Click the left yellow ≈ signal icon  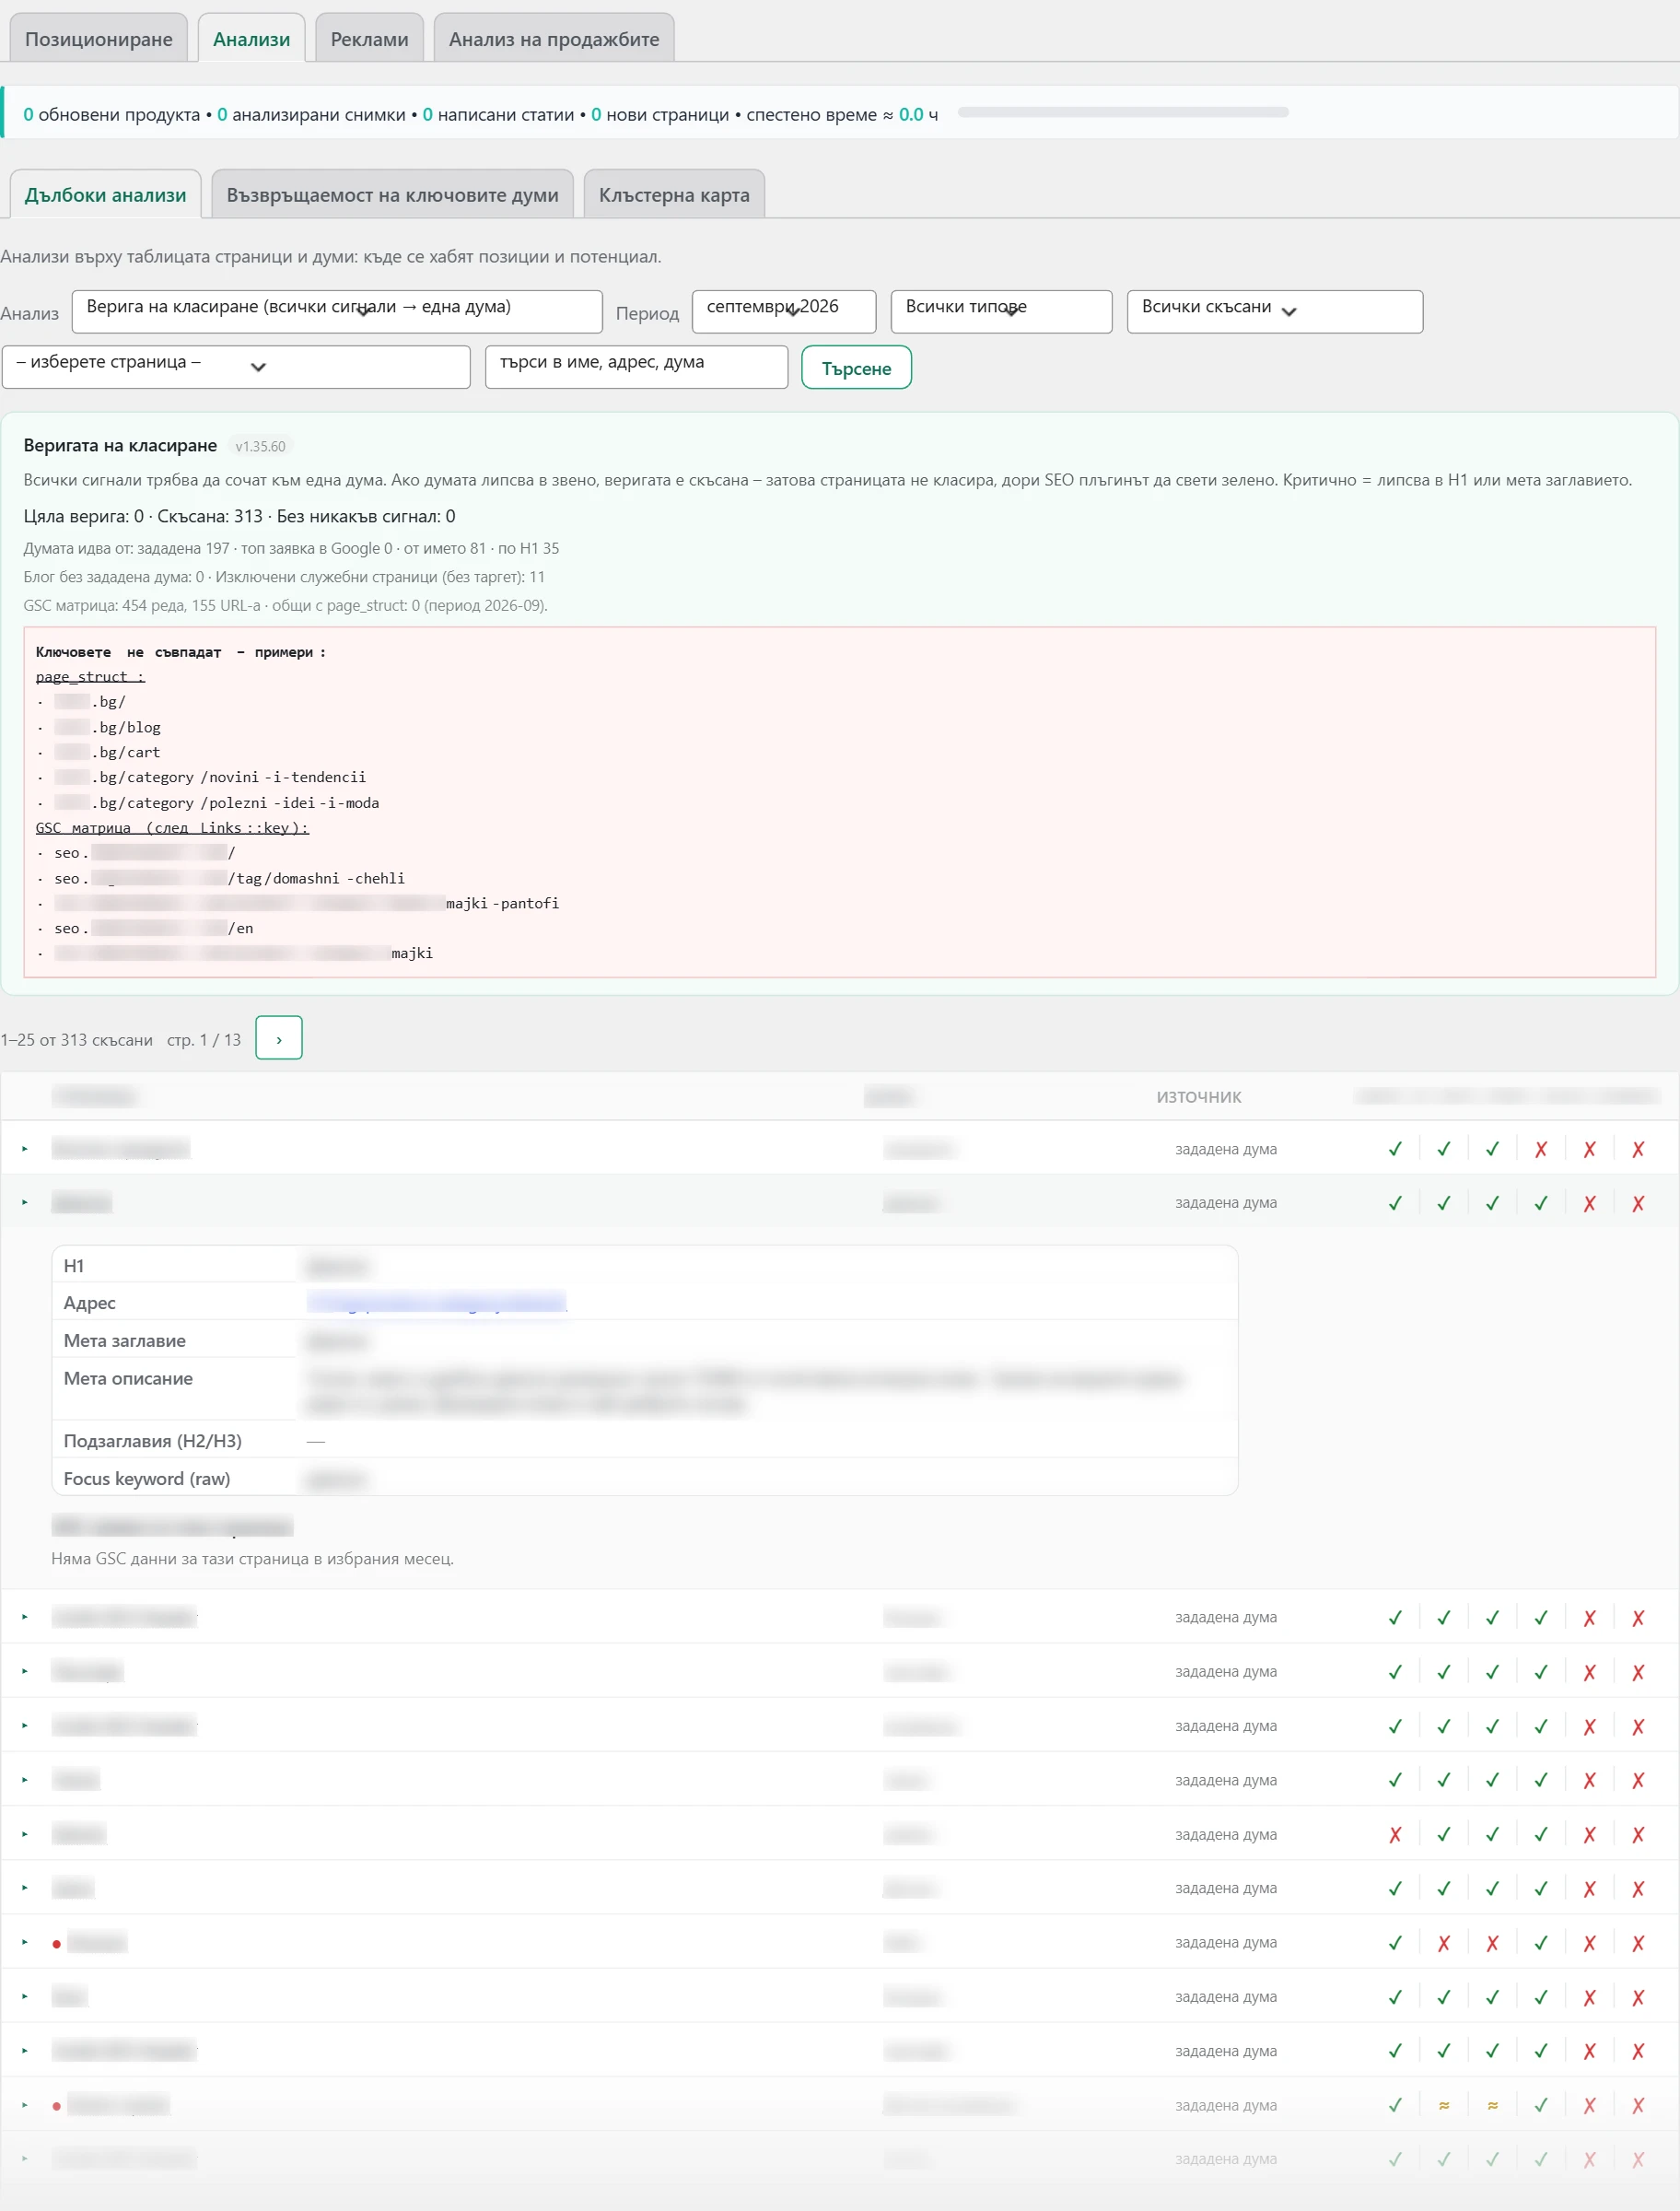point(1444,2105)
